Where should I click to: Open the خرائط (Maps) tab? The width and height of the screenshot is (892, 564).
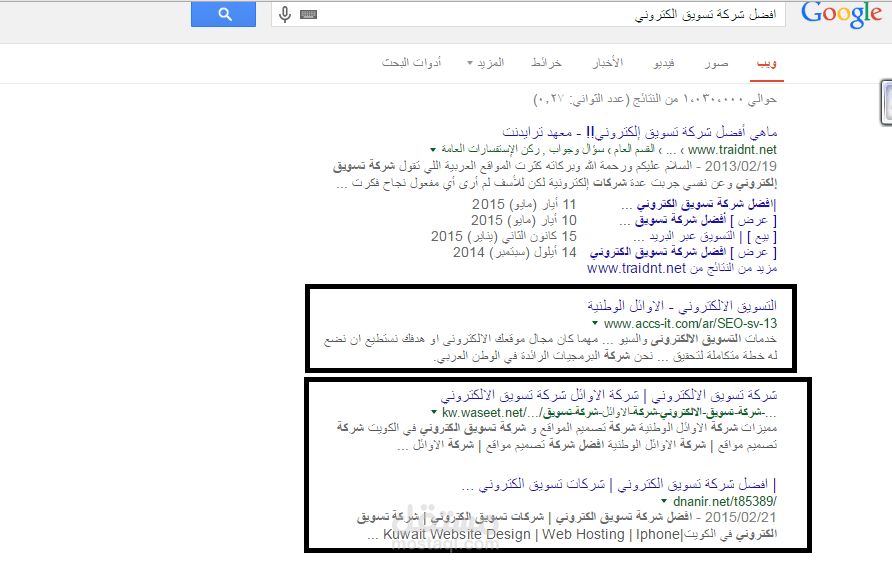click(x=546, y=63)
